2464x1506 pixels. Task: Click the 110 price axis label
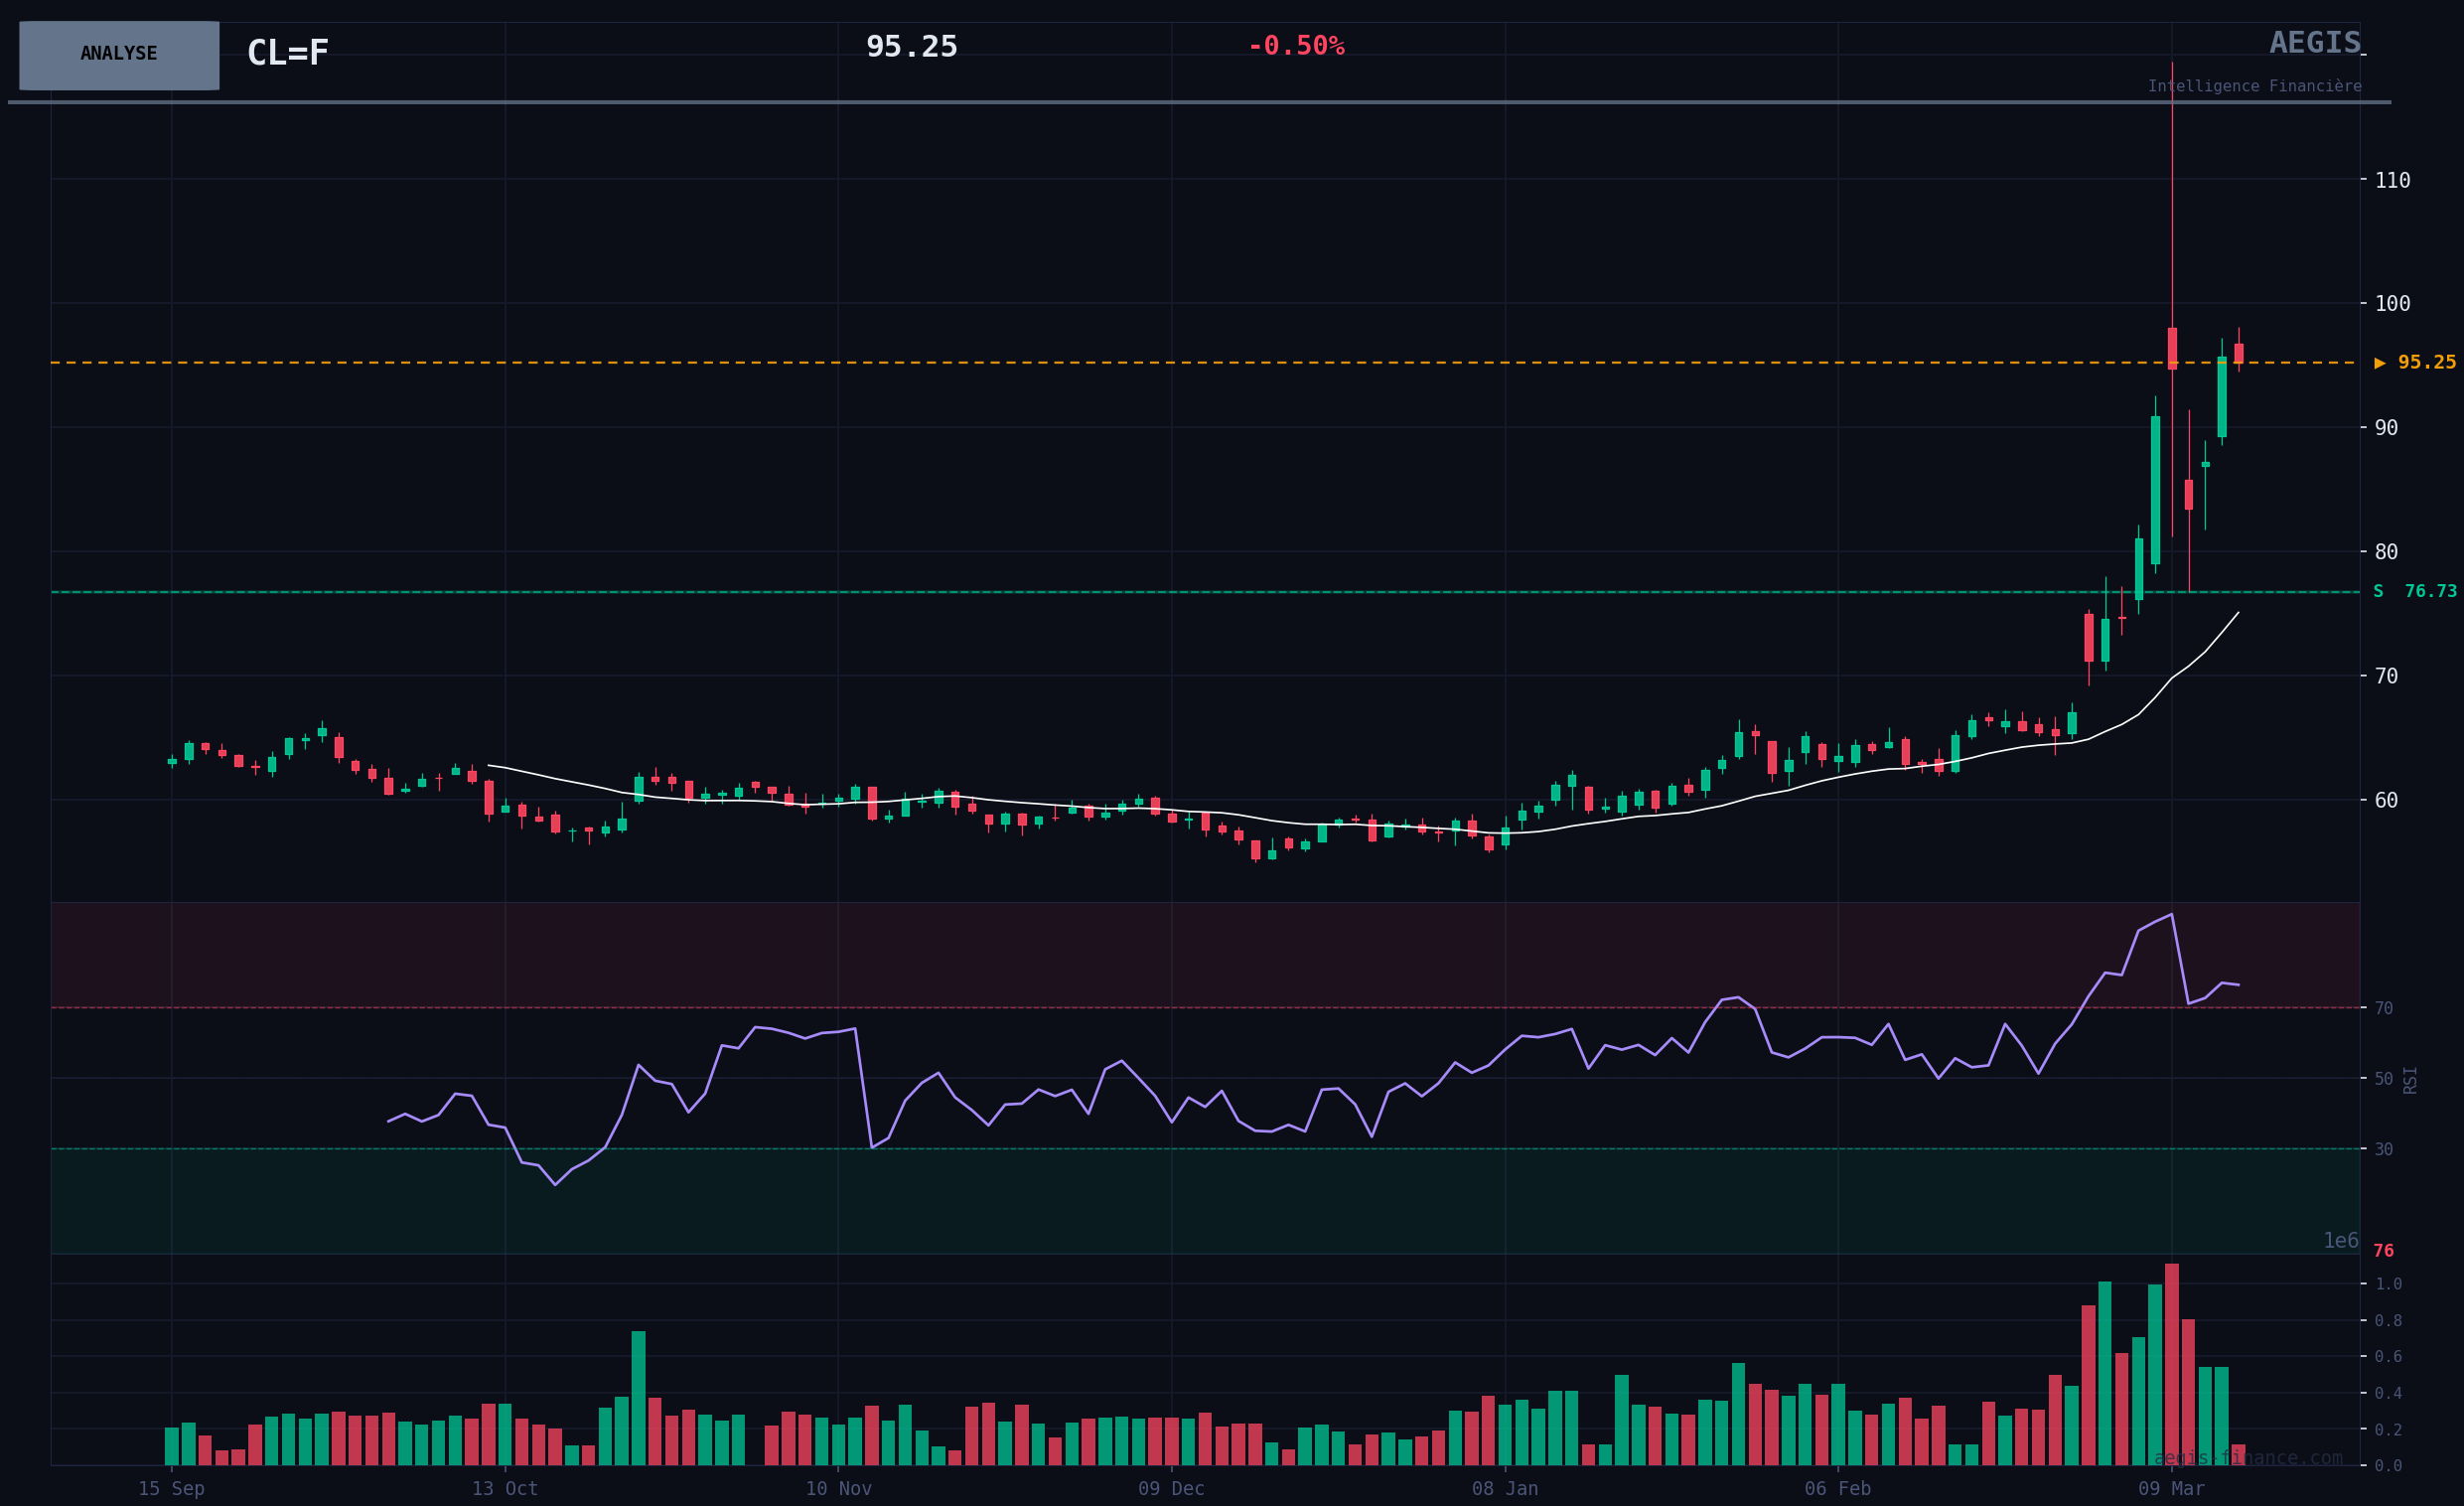(2392, 181)
